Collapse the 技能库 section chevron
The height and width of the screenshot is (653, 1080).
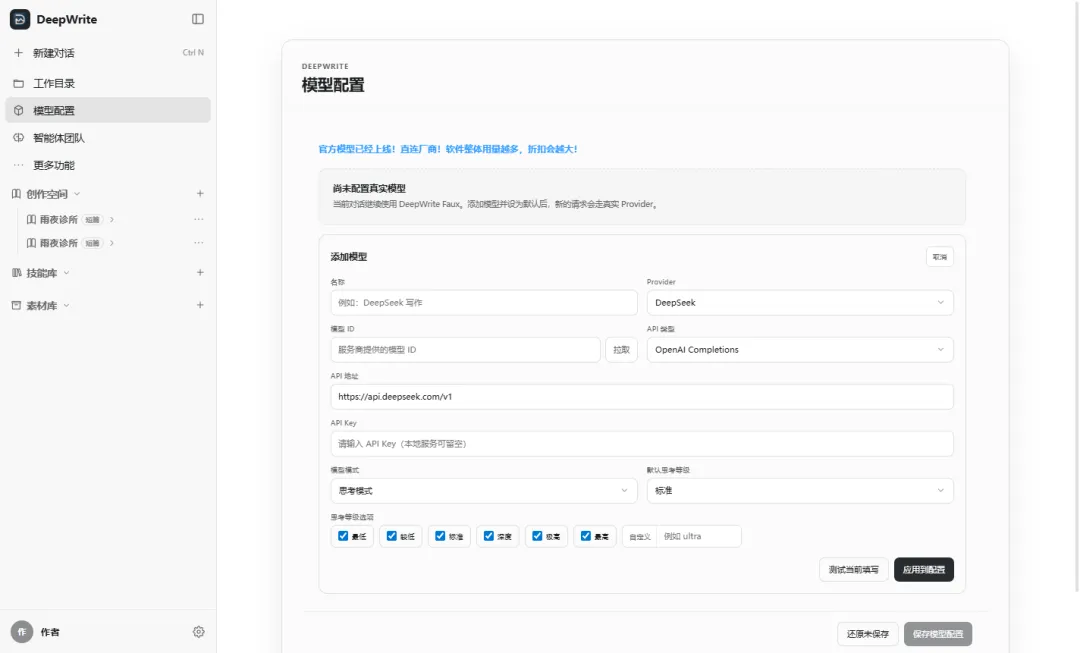coord(66,273)
